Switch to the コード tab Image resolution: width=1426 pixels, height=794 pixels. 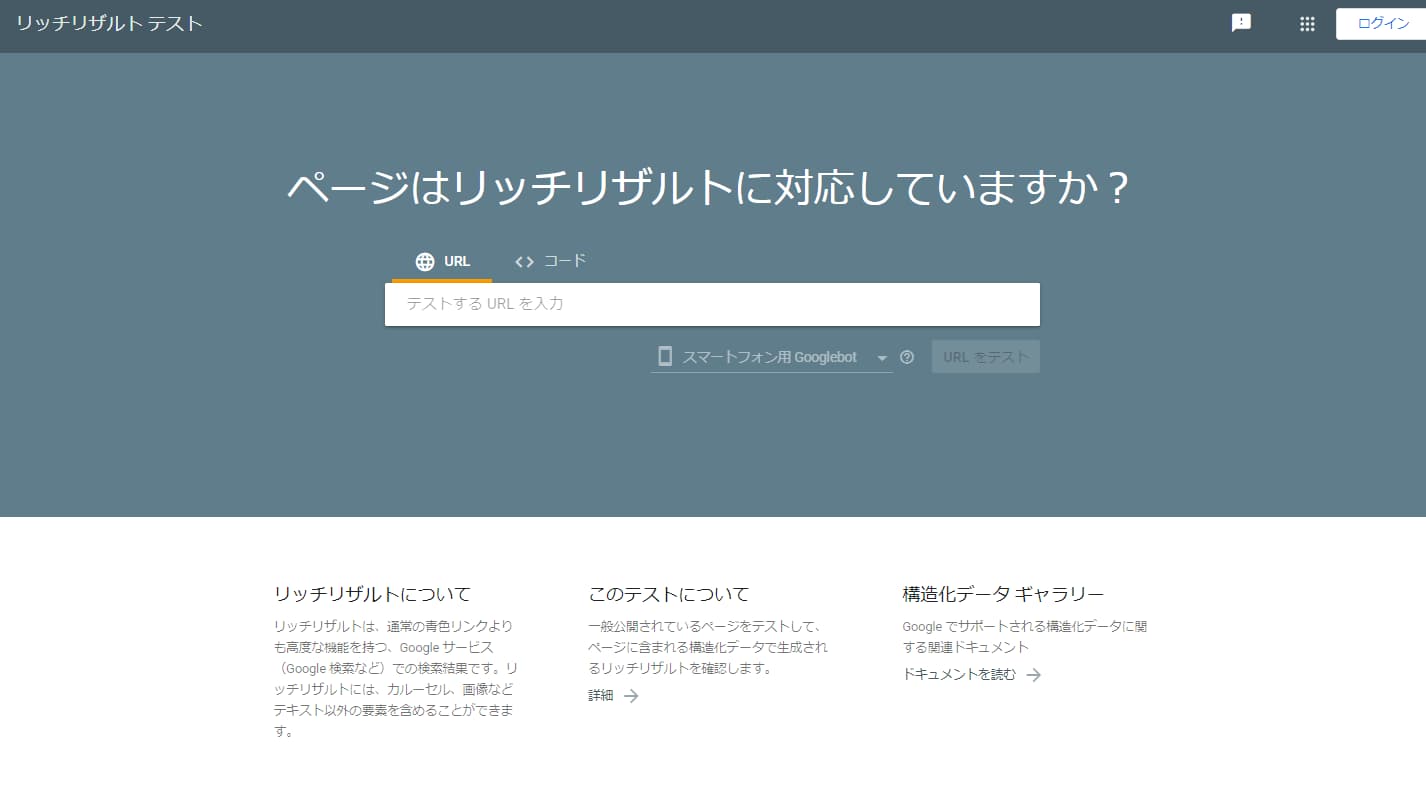[550, 262]
